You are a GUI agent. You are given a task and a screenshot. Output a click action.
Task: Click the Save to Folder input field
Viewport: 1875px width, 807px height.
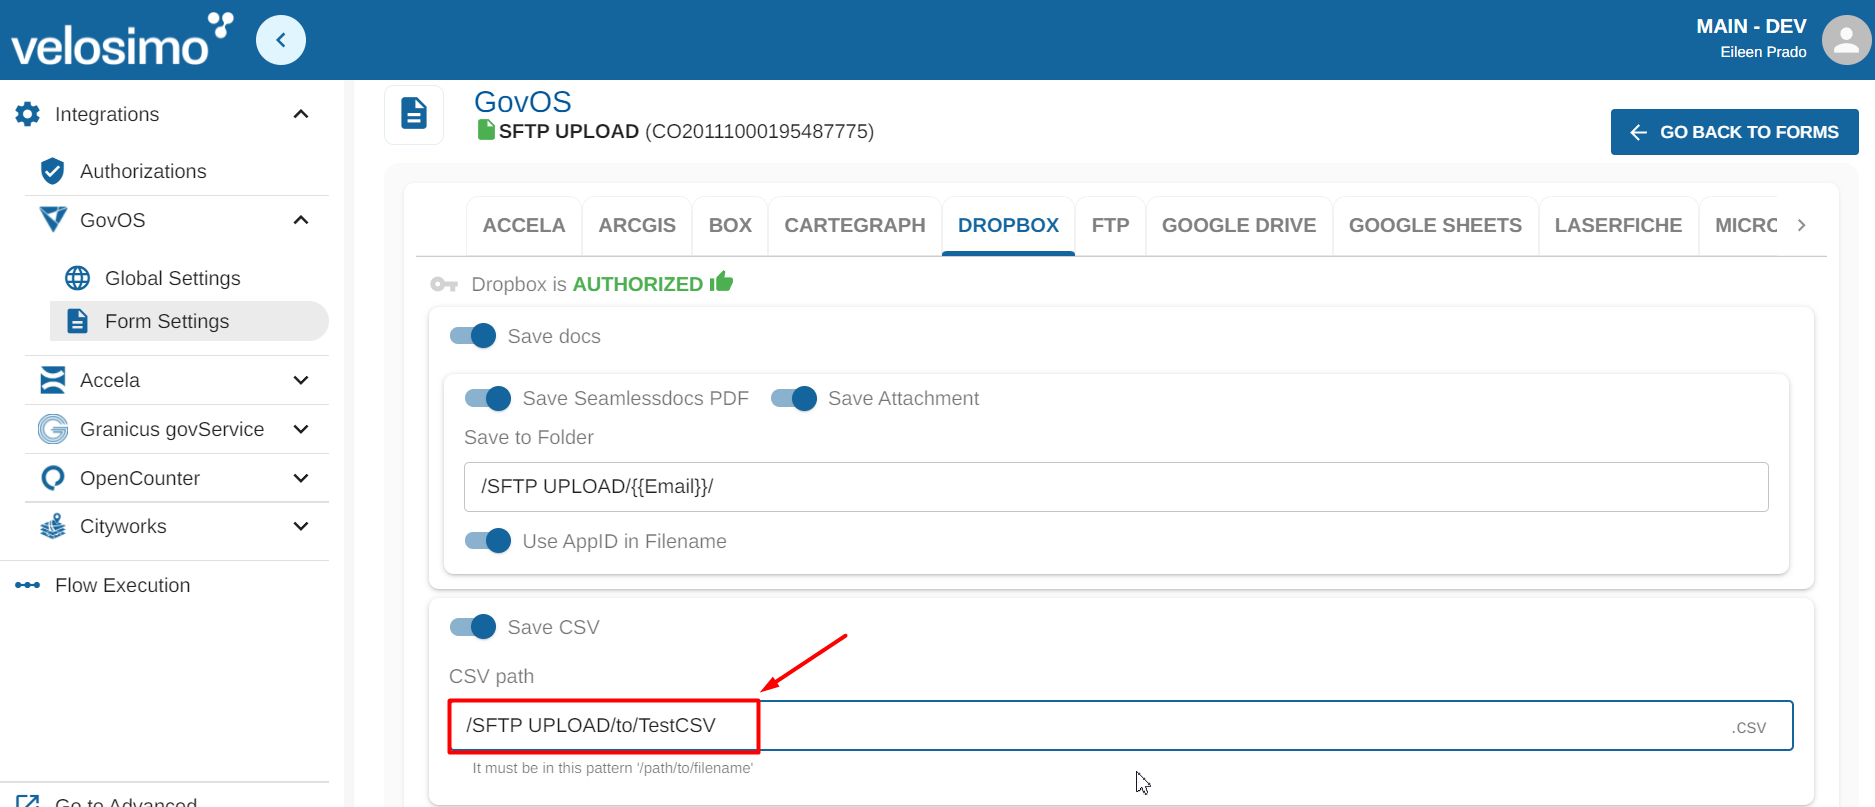(1116, 487)
